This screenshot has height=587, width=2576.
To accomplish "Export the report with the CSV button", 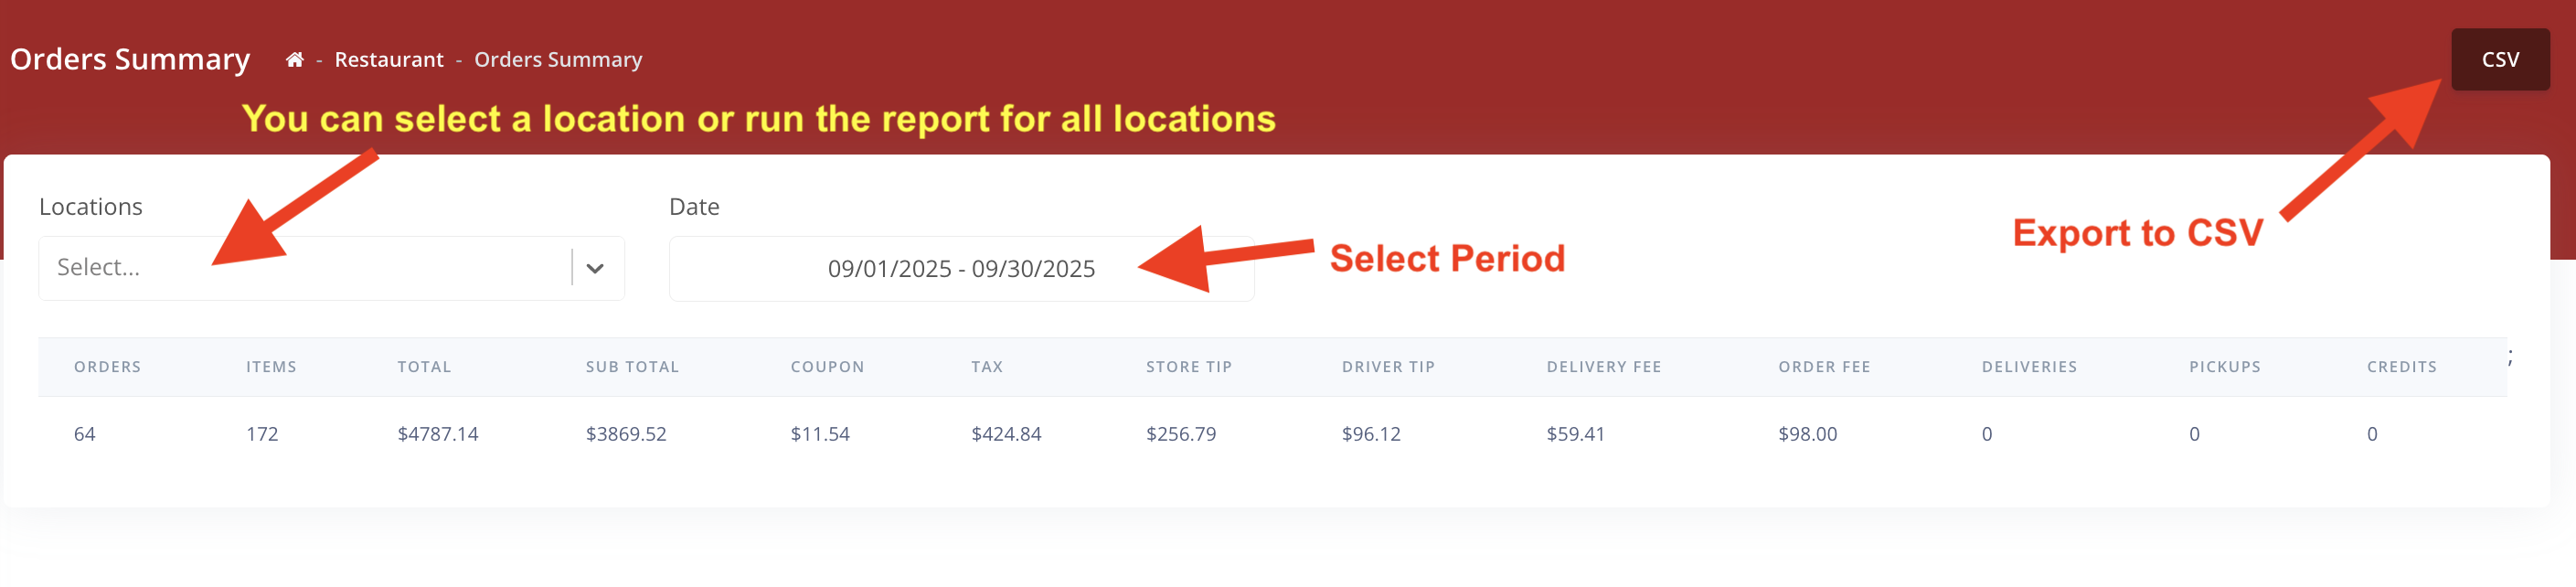I will [2499, 60].
